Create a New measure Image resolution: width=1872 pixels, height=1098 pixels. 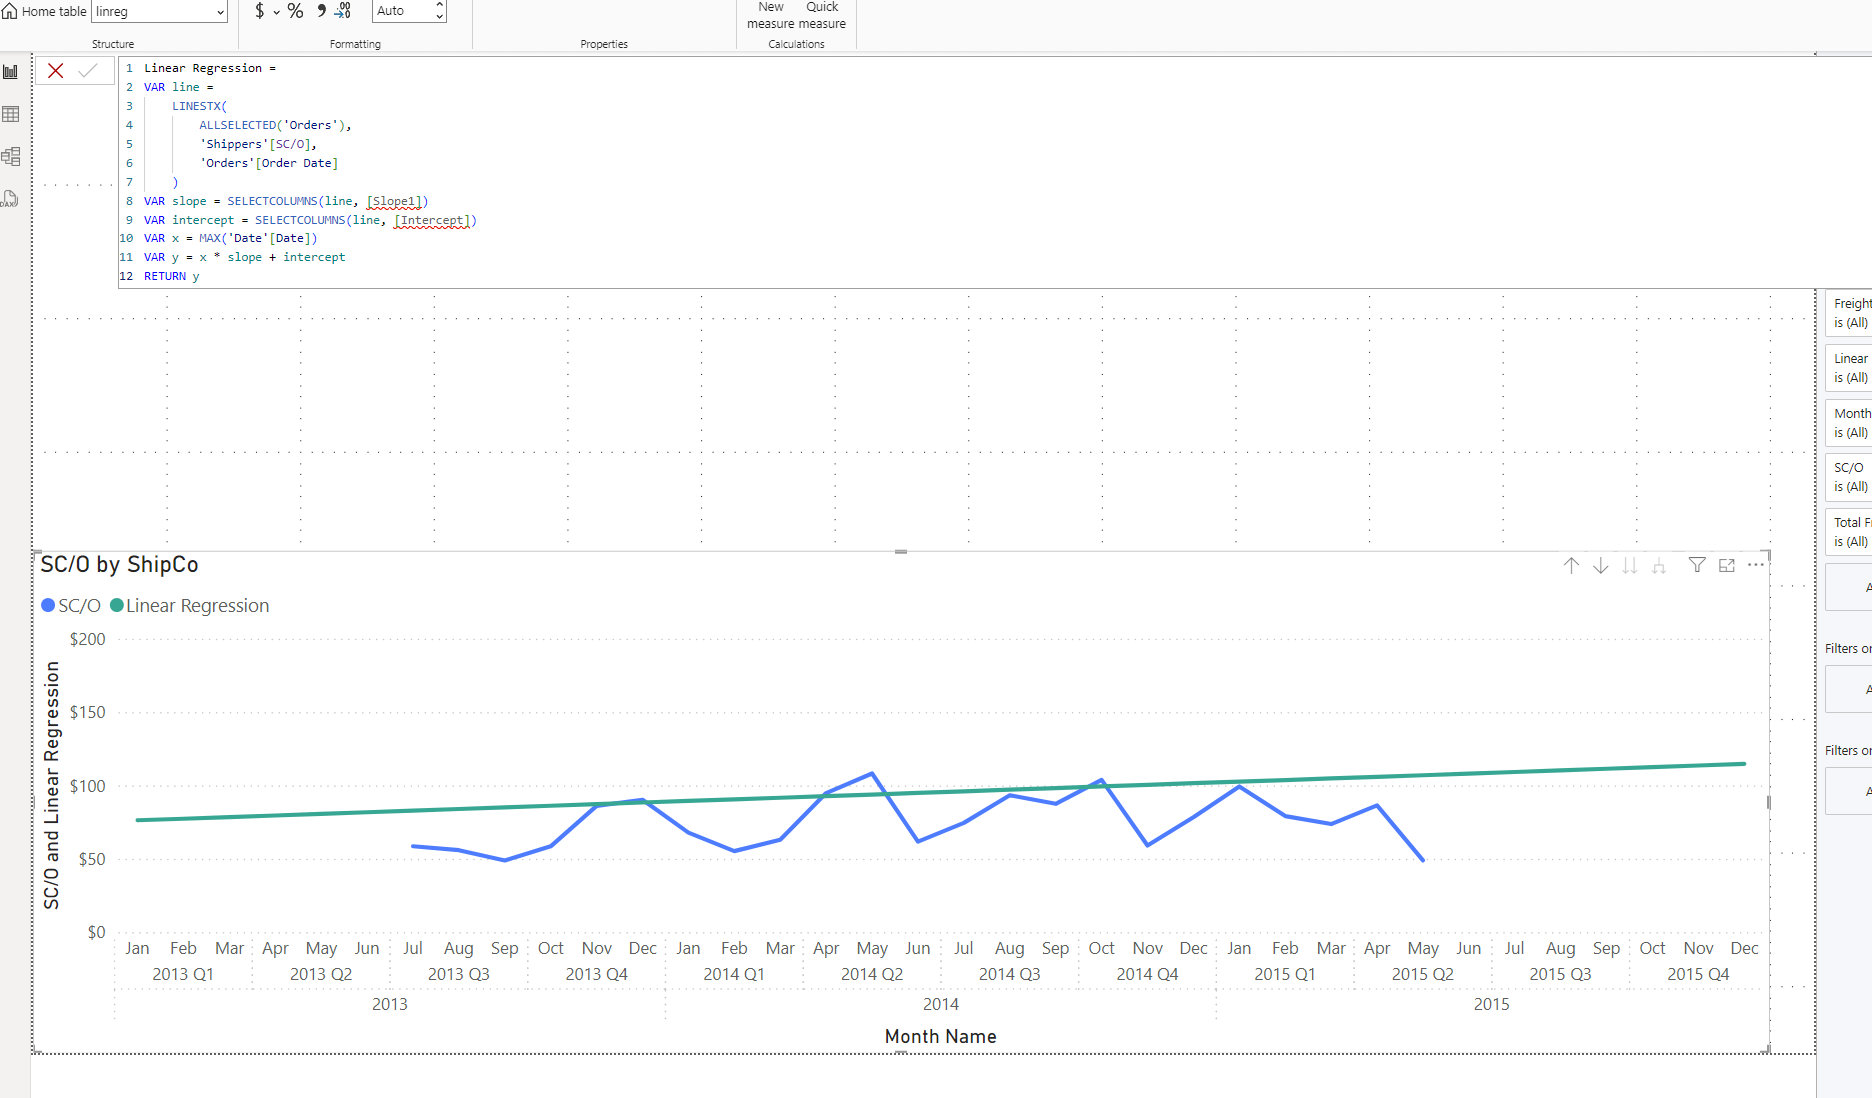tap(771, 15)
